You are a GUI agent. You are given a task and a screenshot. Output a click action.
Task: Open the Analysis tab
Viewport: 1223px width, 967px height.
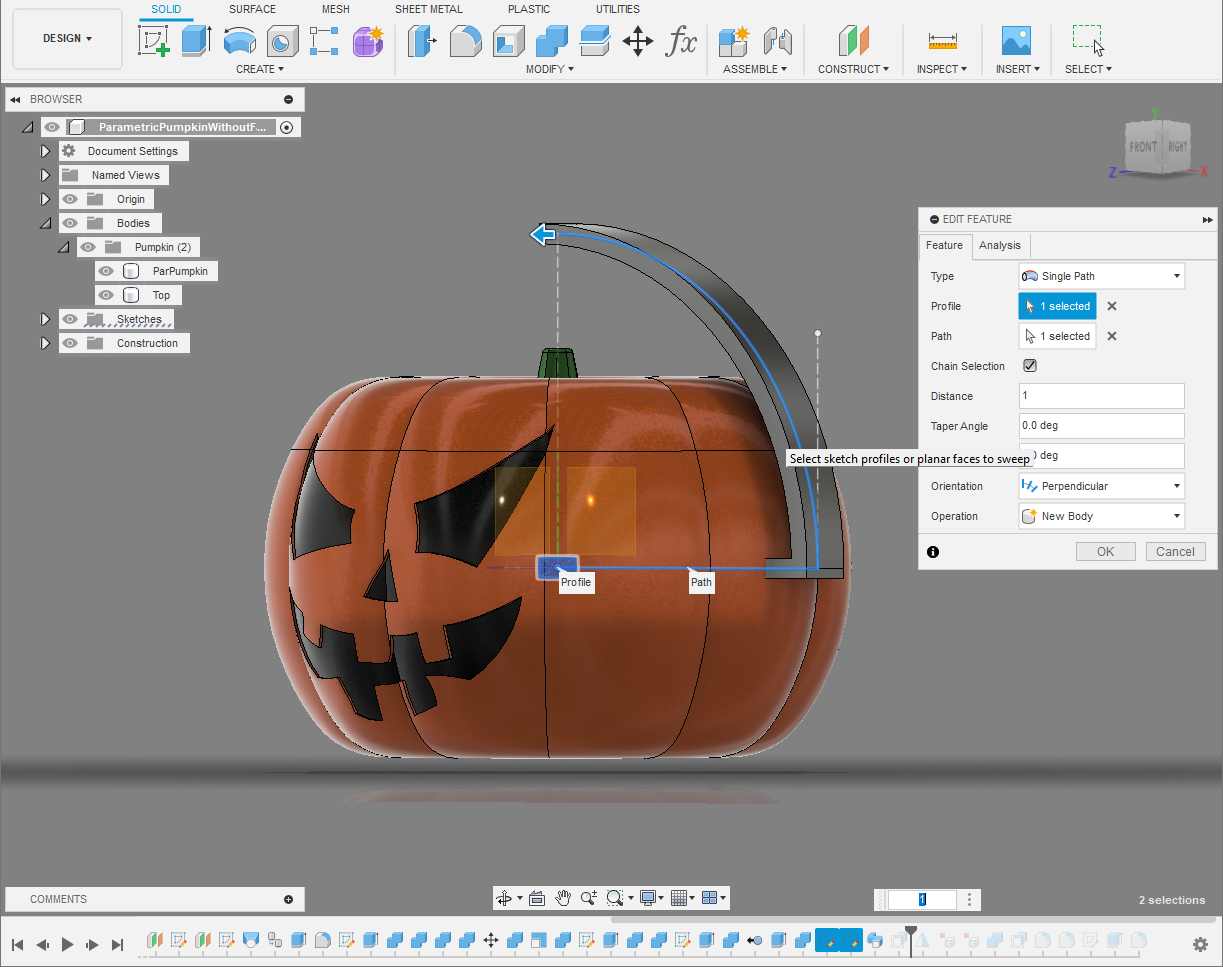click(999, 245)
